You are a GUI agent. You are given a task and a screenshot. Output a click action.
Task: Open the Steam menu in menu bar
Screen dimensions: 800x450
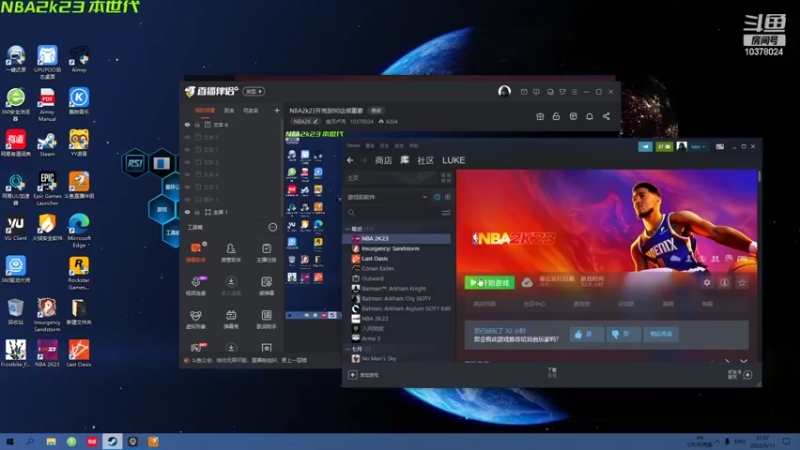[x=353, y=146]
